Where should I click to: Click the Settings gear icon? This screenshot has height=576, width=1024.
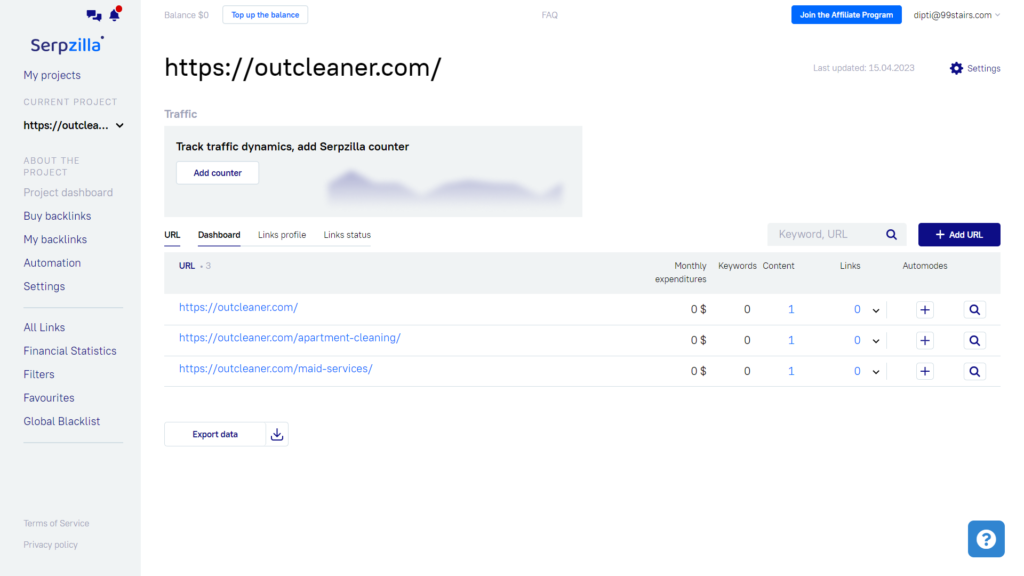[956, 68]
